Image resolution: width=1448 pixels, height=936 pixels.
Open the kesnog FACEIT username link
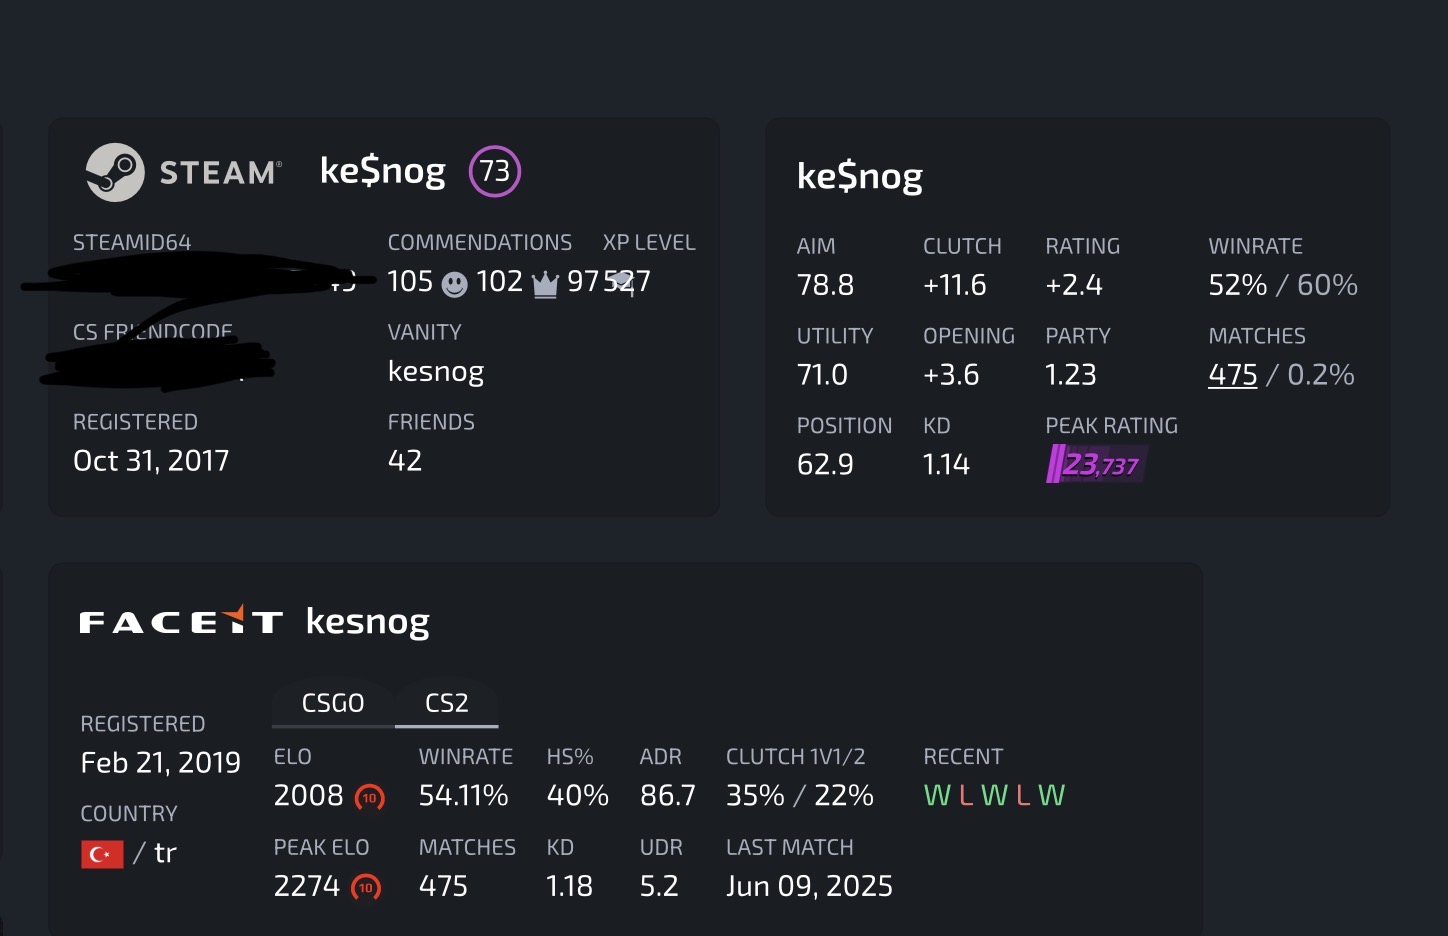[368, 622]
